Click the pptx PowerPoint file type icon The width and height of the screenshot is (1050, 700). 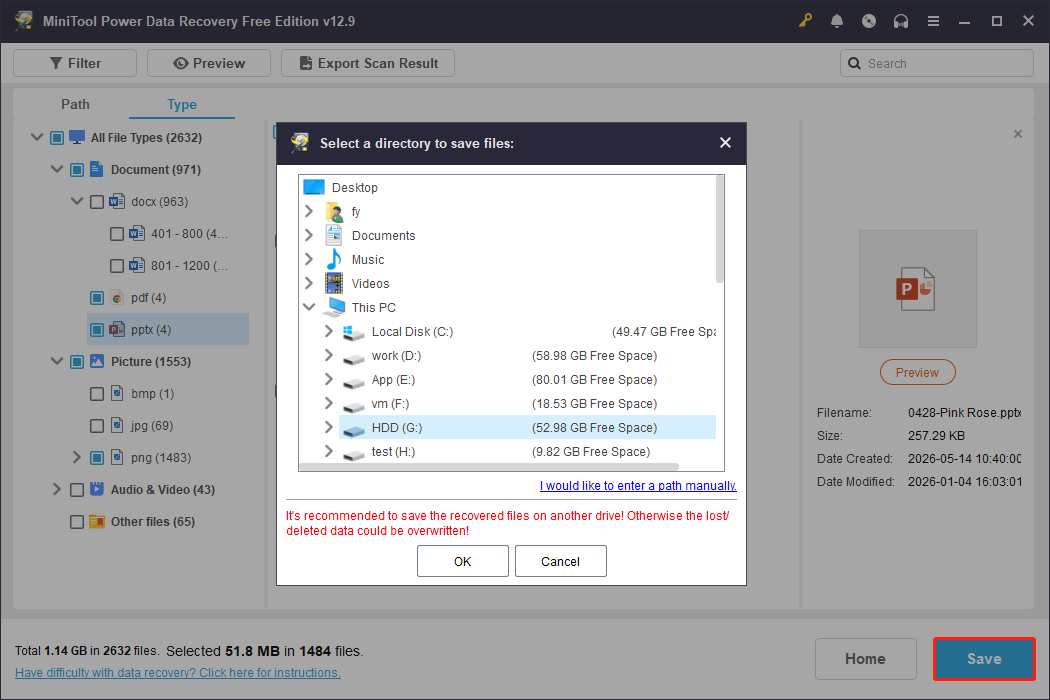point(117,330)
